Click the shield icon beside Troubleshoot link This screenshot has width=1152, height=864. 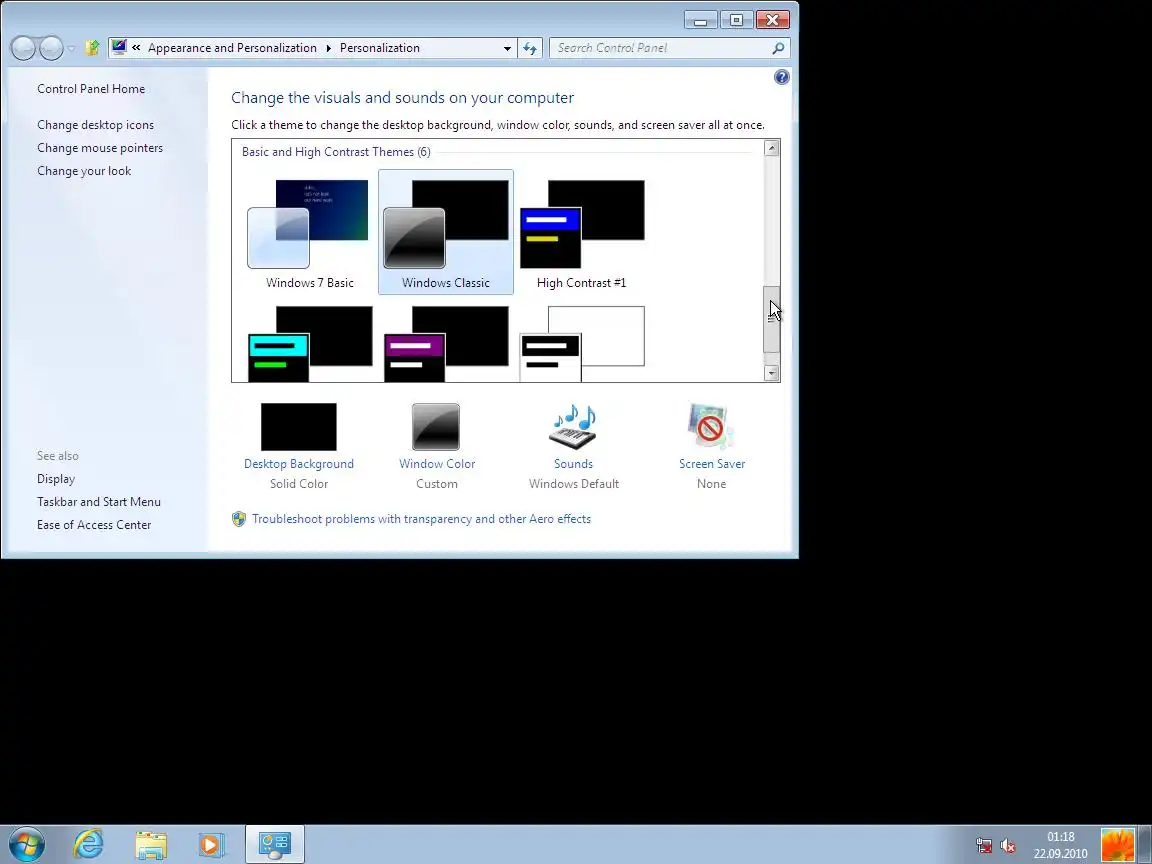coord(239,519)
